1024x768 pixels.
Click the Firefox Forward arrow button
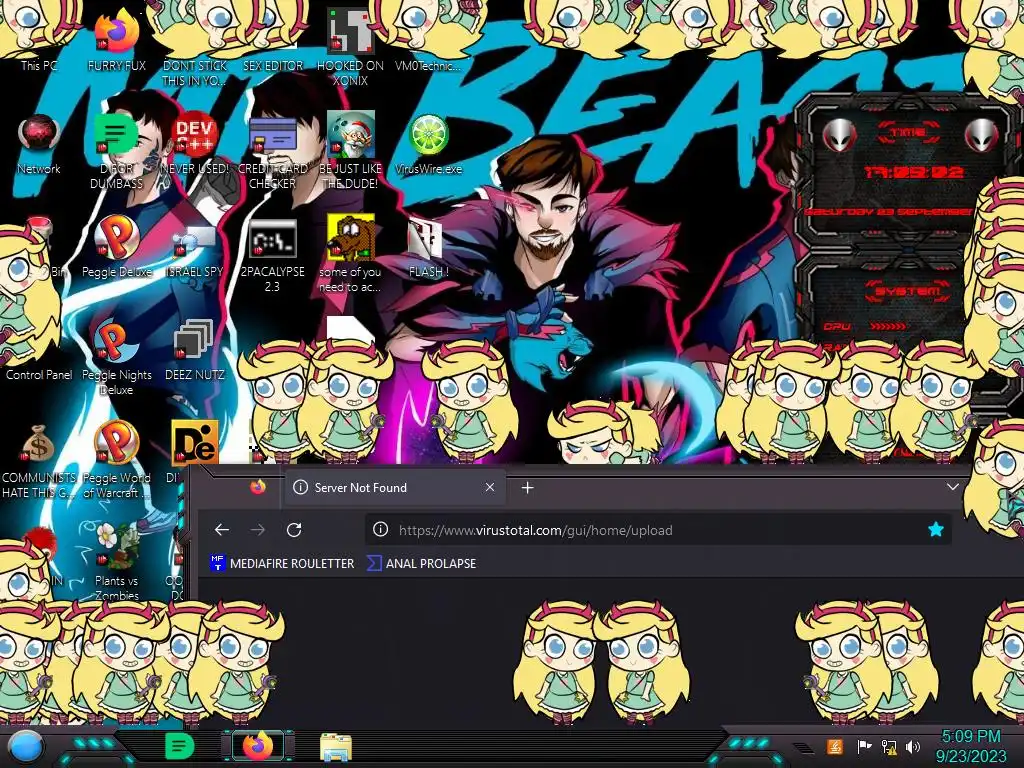click(x=258, y=530)
